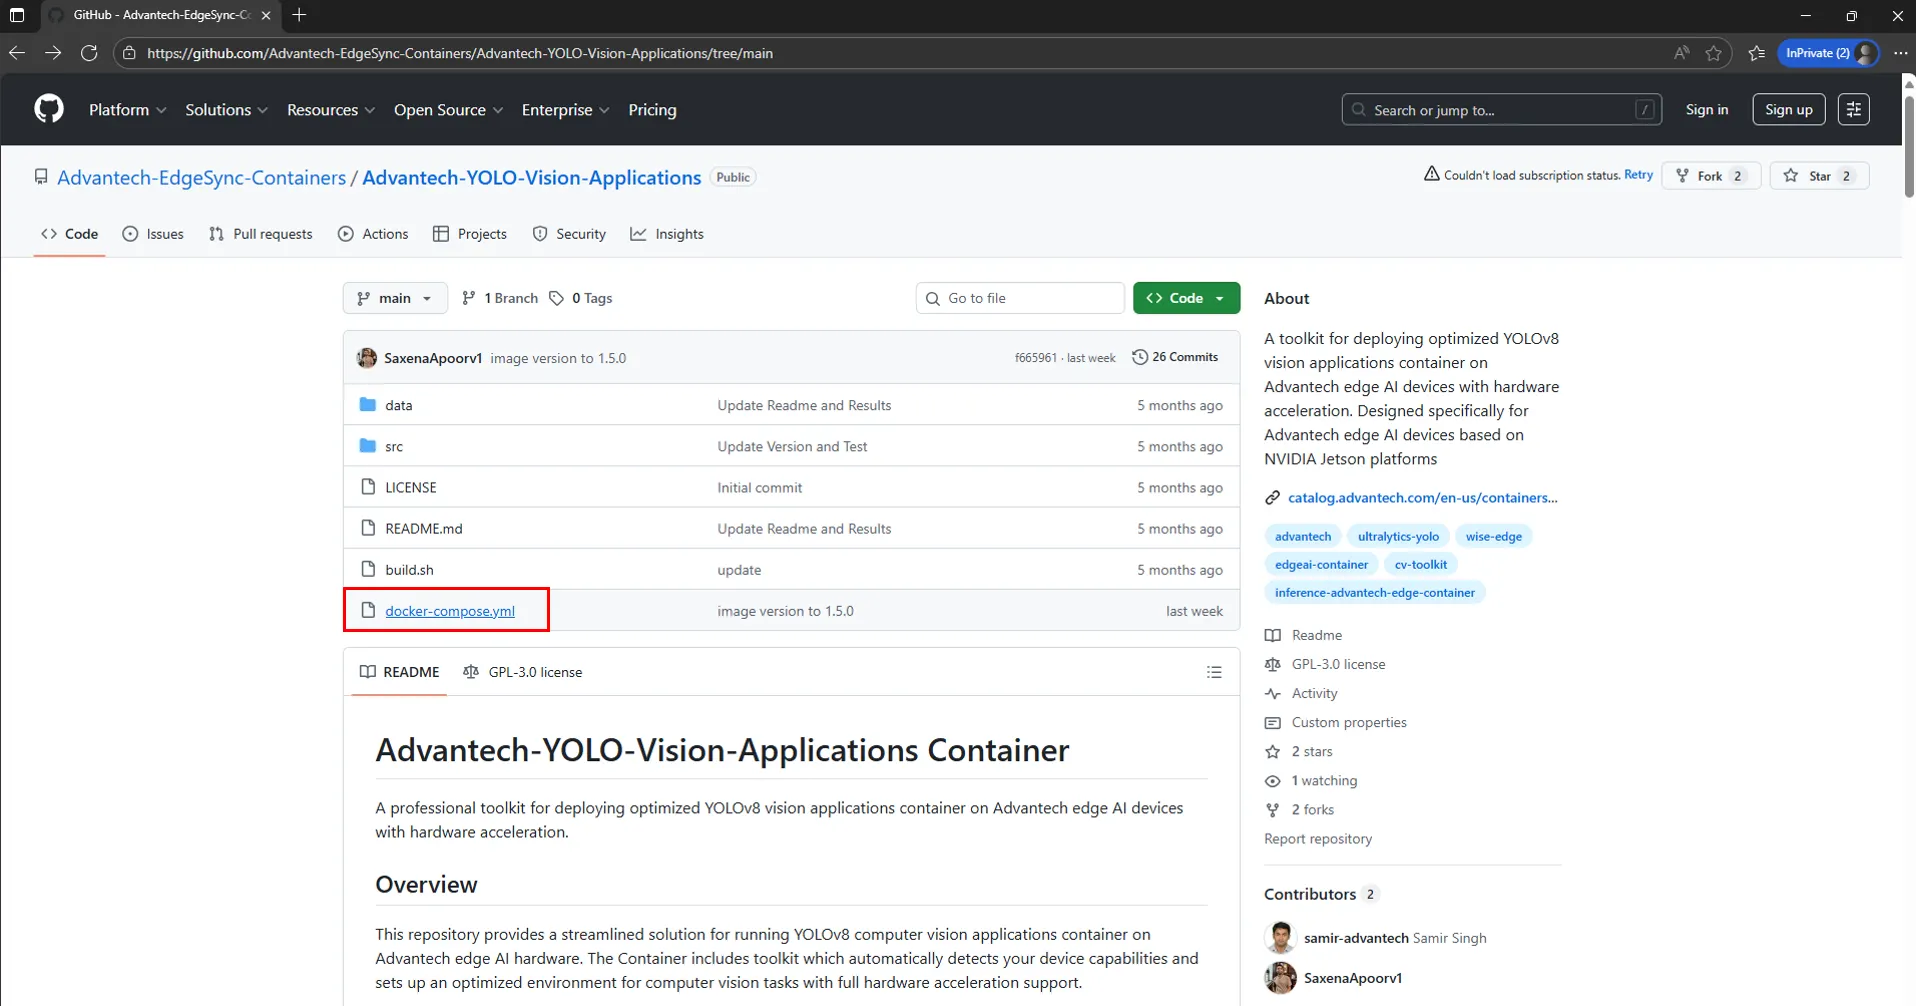
Task: Switch to the Pull requests tab
Action: click(x=260, y=233)
